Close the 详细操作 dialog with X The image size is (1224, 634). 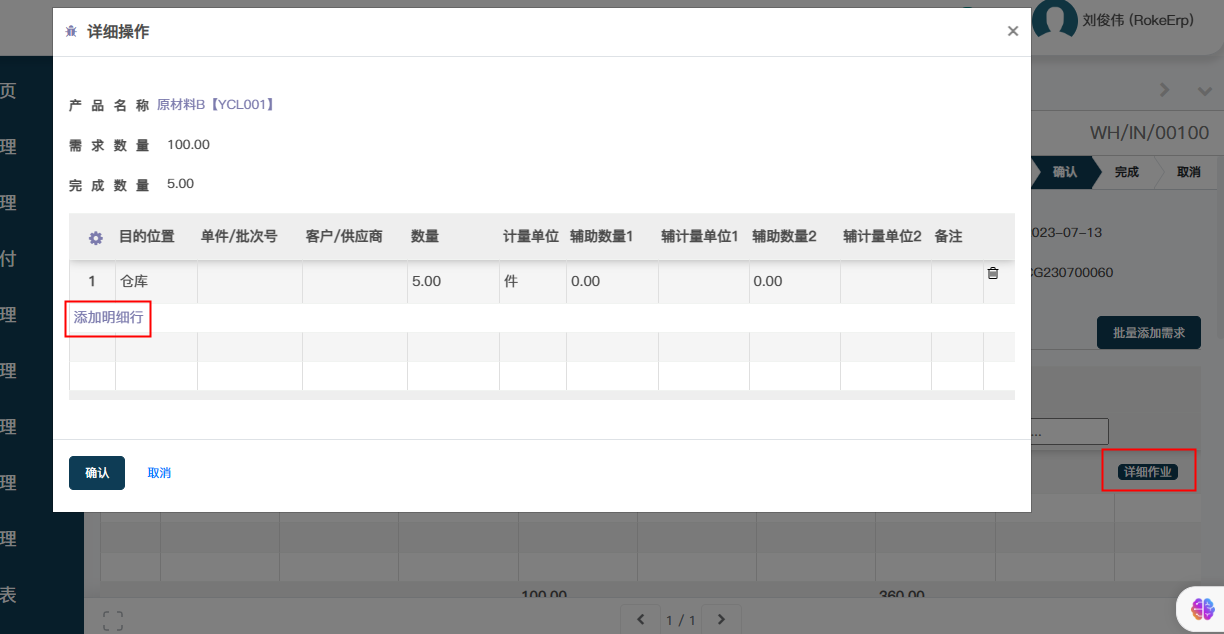(1012, 32)
